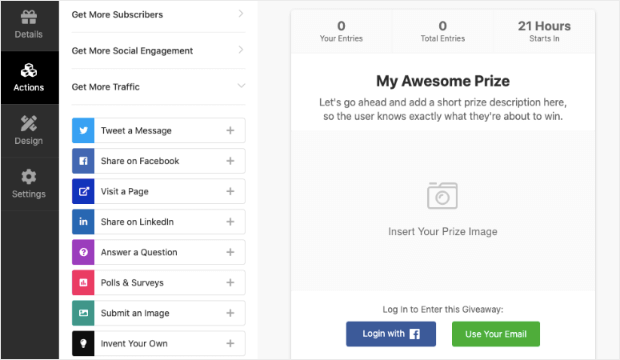Expand Get More Subscribers section
This screenshot has width=620, height=360.
pos(158,15)
